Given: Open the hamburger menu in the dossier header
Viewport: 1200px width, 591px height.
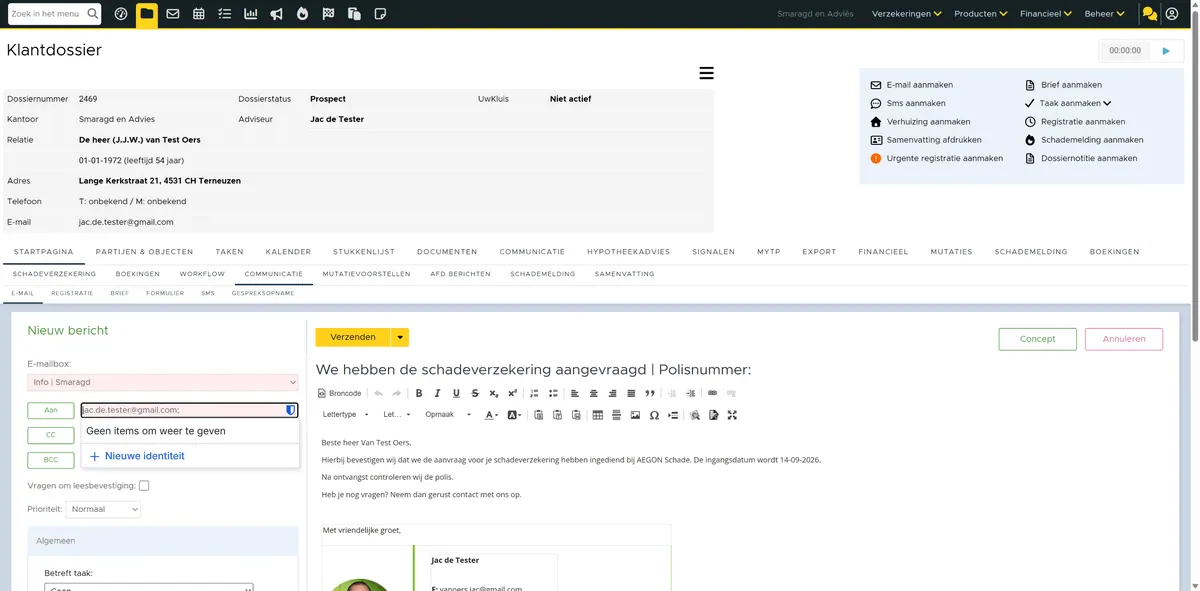Looking at the screenshot, I should pyautogui.click(x=706, y=73).
